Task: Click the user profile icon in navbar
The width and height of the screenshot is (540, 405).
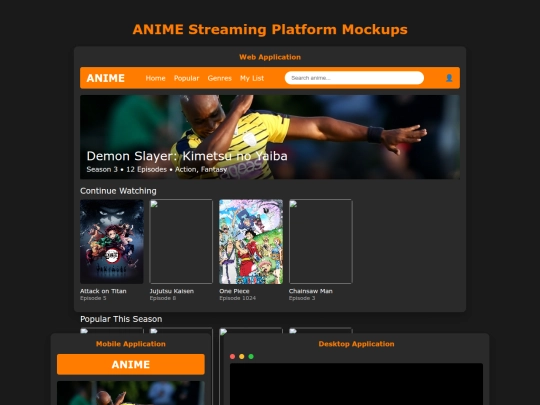Action: [449, 78]
